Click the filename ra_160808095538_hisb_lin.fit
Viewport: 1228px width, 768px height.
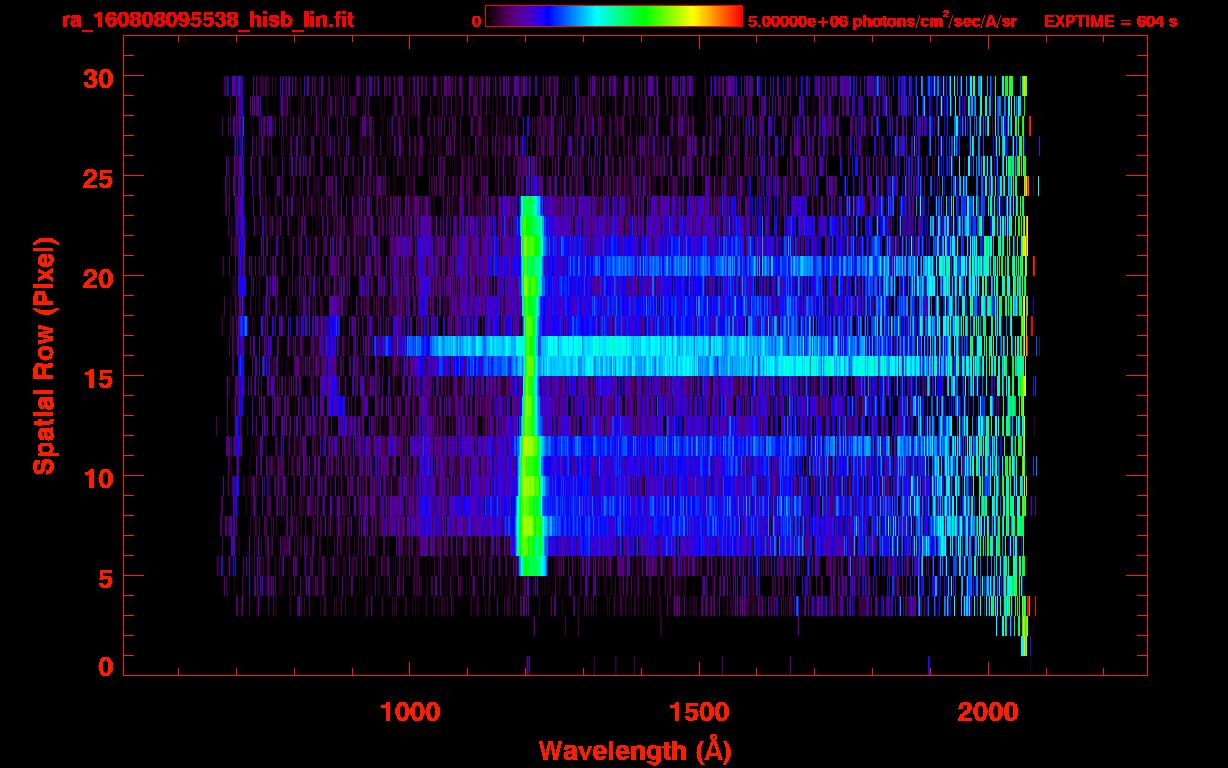point(207,19)
